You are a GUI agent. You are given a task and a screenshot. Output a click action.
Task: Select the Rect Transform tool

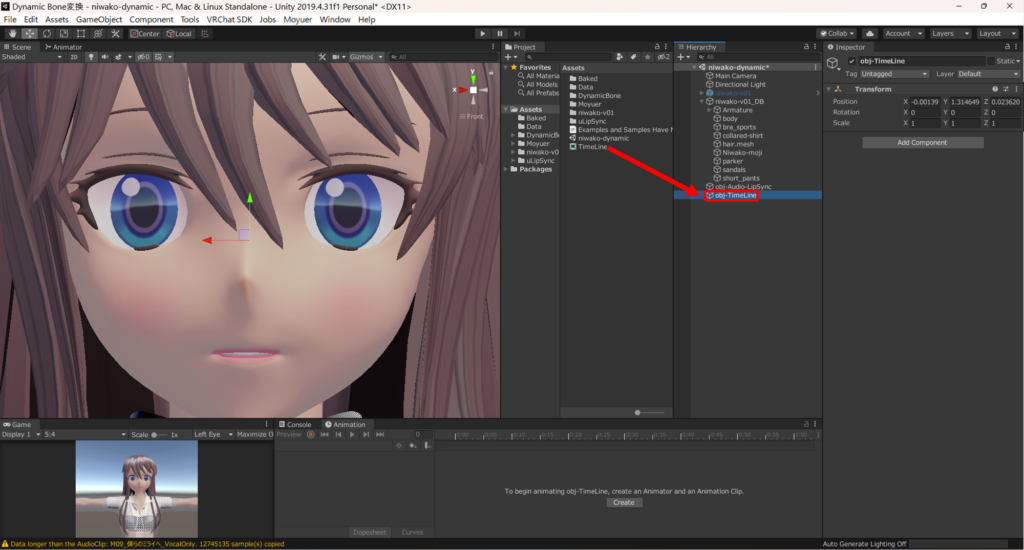[80, 33]
